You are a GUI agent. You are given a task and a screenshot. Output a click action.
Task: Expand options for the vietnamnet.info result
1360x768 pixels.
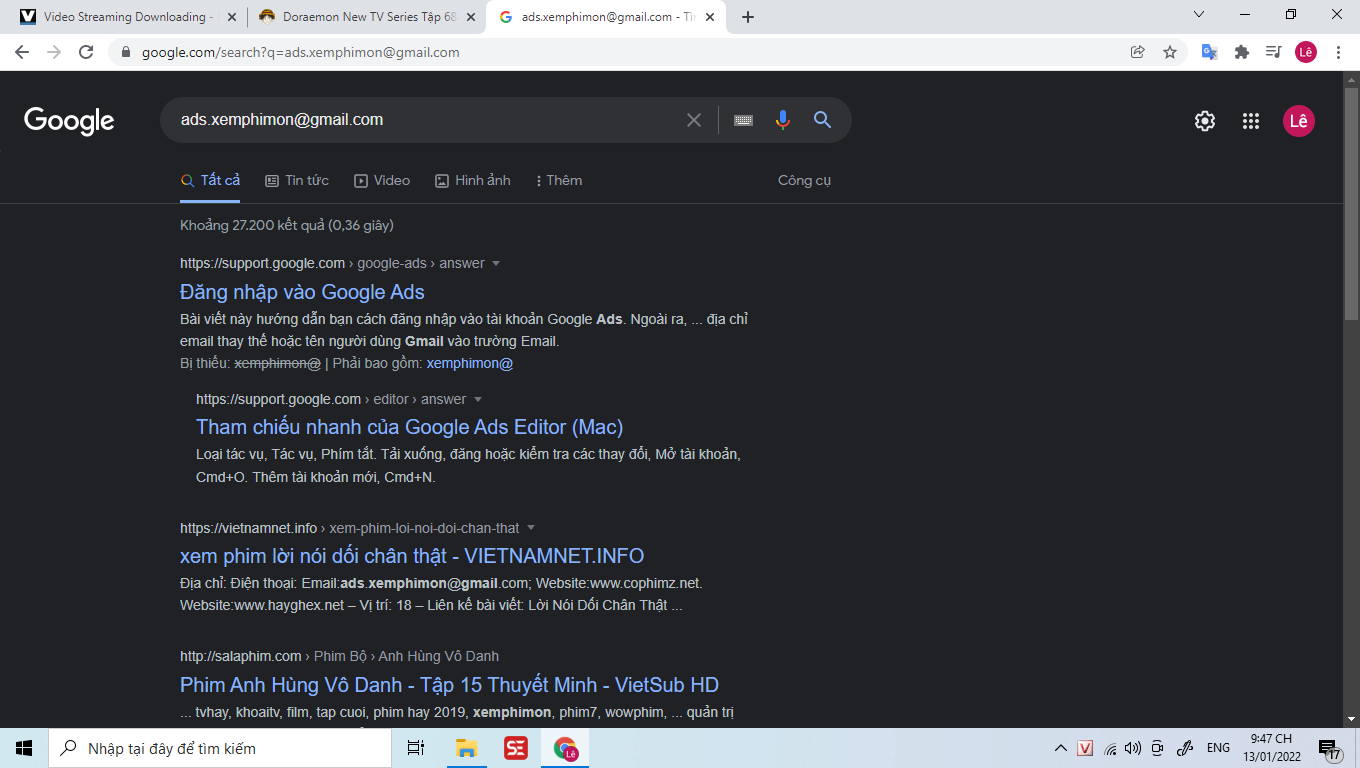tap(531, 528)
